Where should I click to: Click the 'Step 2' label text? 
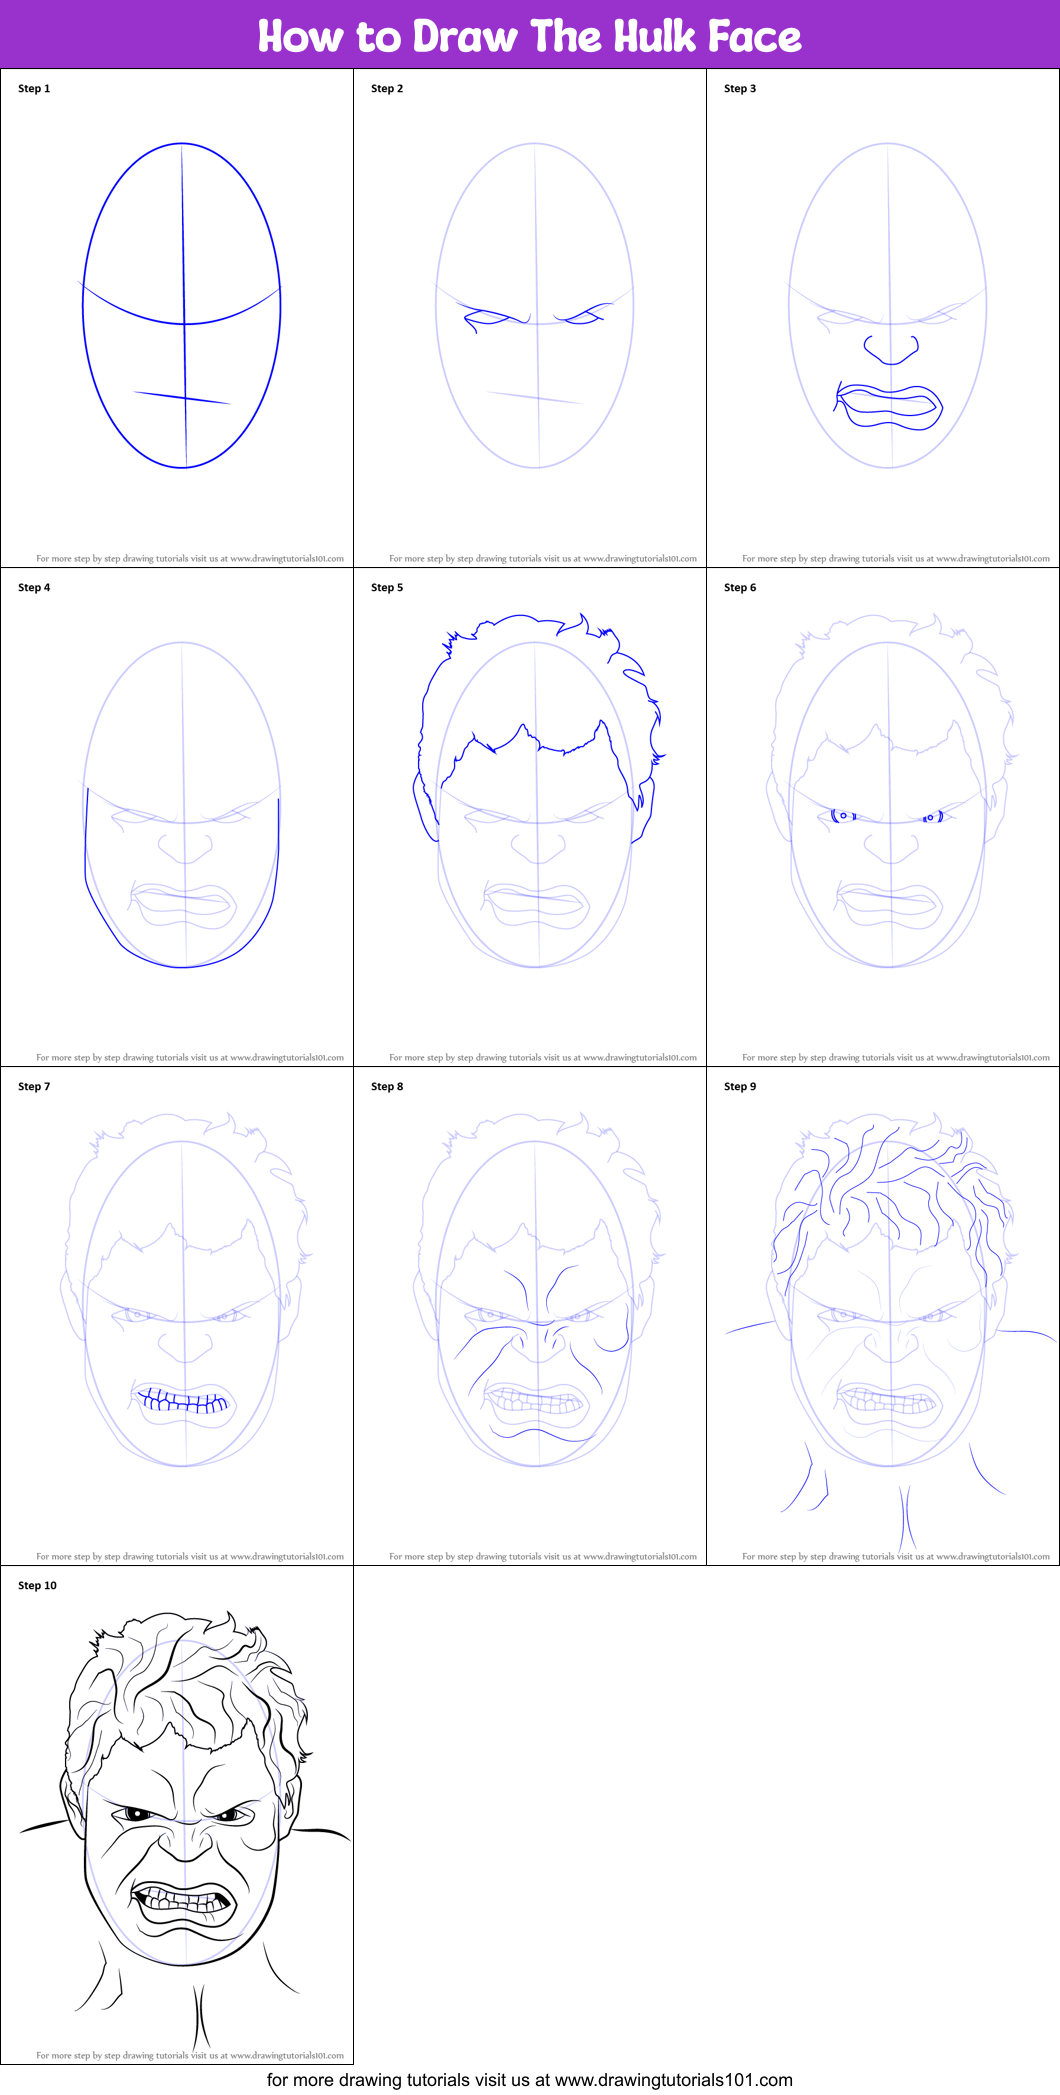coord(387,88)
